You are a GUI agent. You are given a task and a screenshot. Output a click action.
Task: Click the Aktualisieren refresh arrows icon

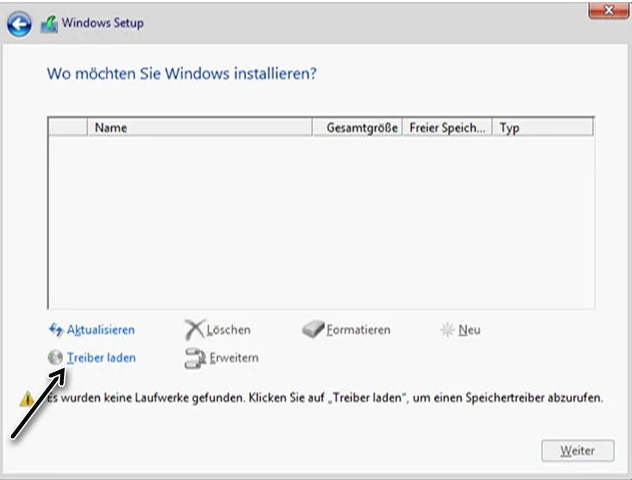point(56,330)
